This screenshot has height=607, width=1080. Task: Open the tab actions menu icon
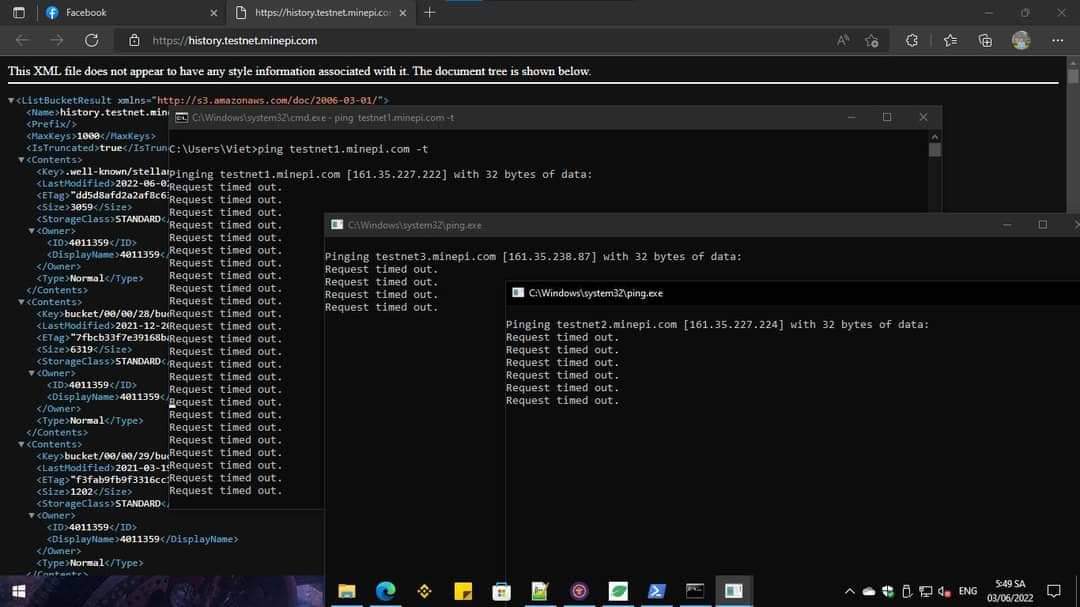click(19, 12)
